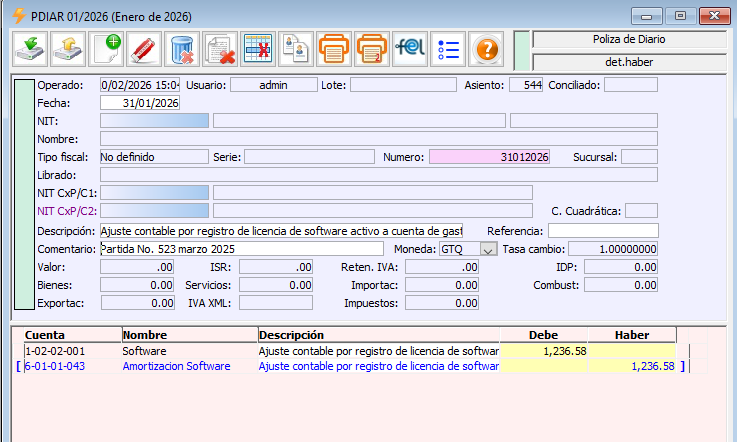
Task: Click the det.haber button
Action: pyautogui.click(x=629, y=62)
